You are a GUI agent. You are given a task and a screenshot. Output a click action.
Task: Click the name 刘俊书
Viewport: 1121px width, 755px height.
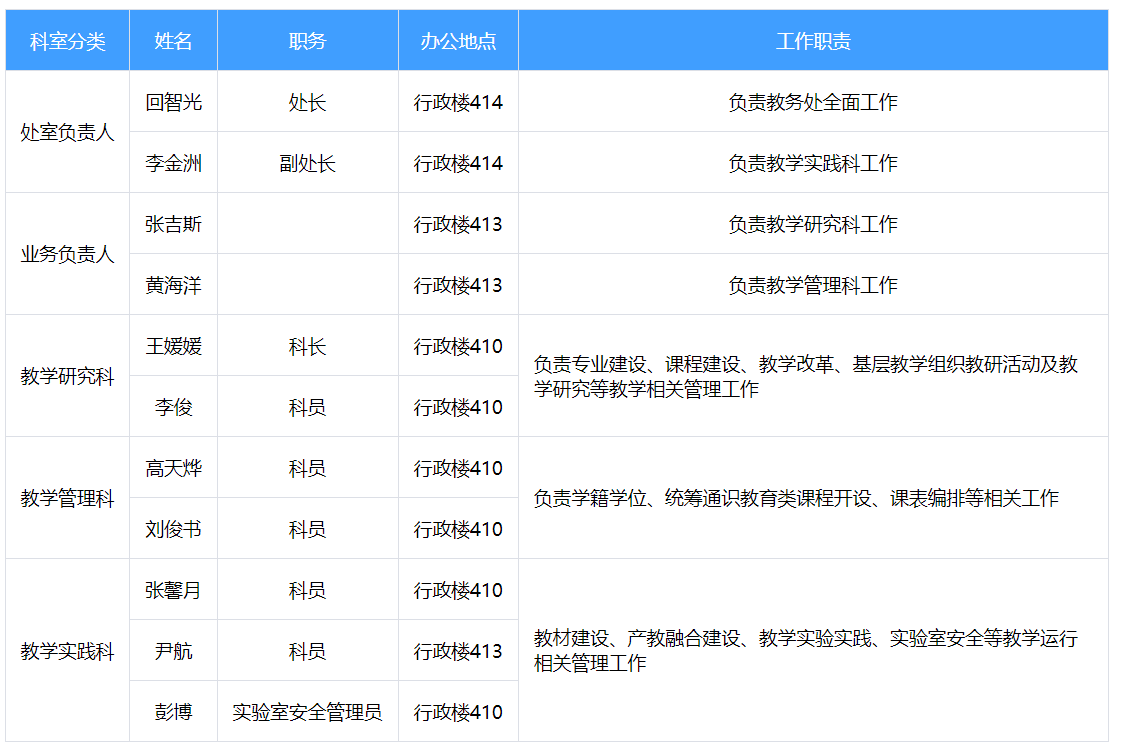click(173, 529)
